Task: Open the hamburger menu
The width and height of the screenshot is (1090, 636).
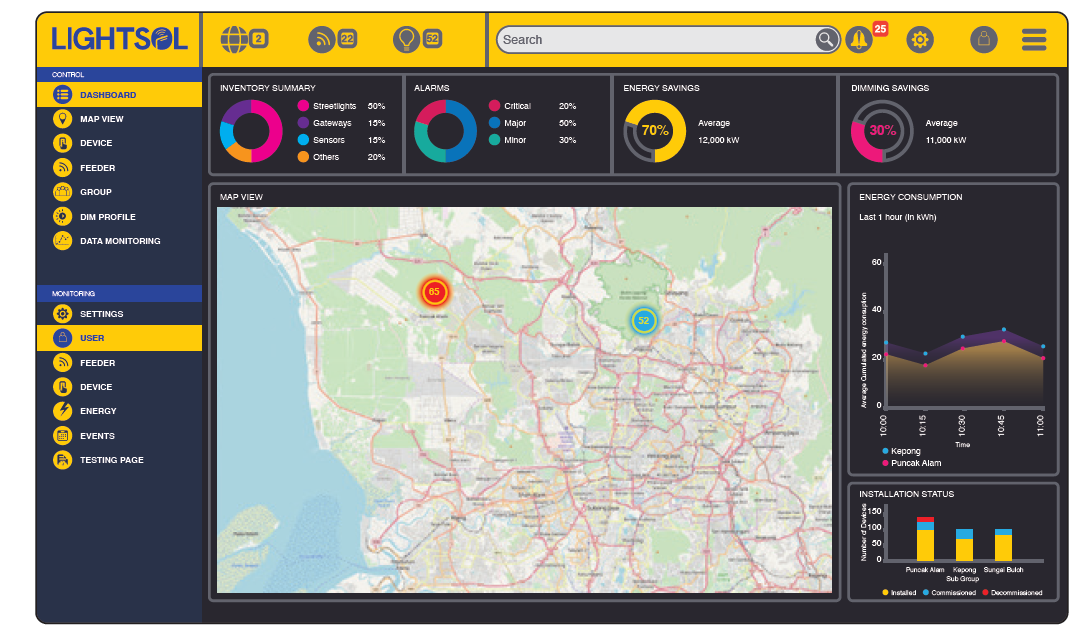Action: pyautogui.click(x=1034, y=40)
